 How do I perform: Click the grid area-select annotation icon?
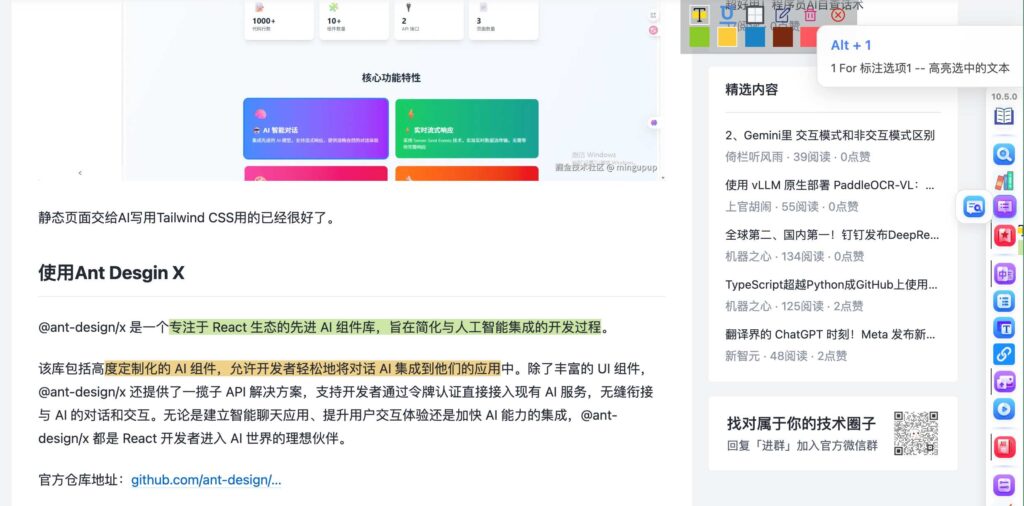(755, 14)
